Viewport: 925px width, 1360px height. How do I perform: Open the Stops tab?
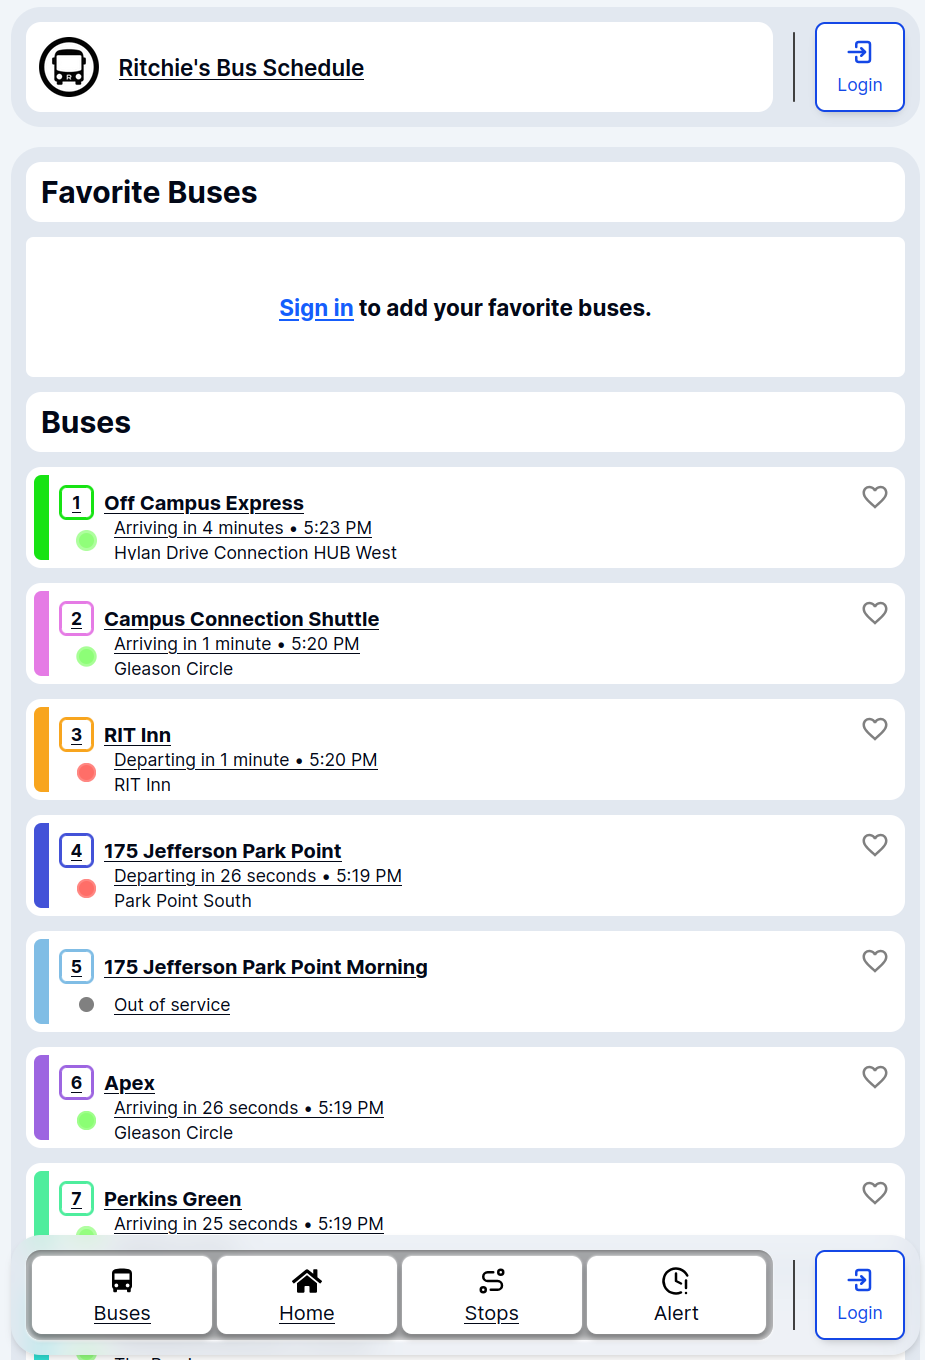(492, 1295)
